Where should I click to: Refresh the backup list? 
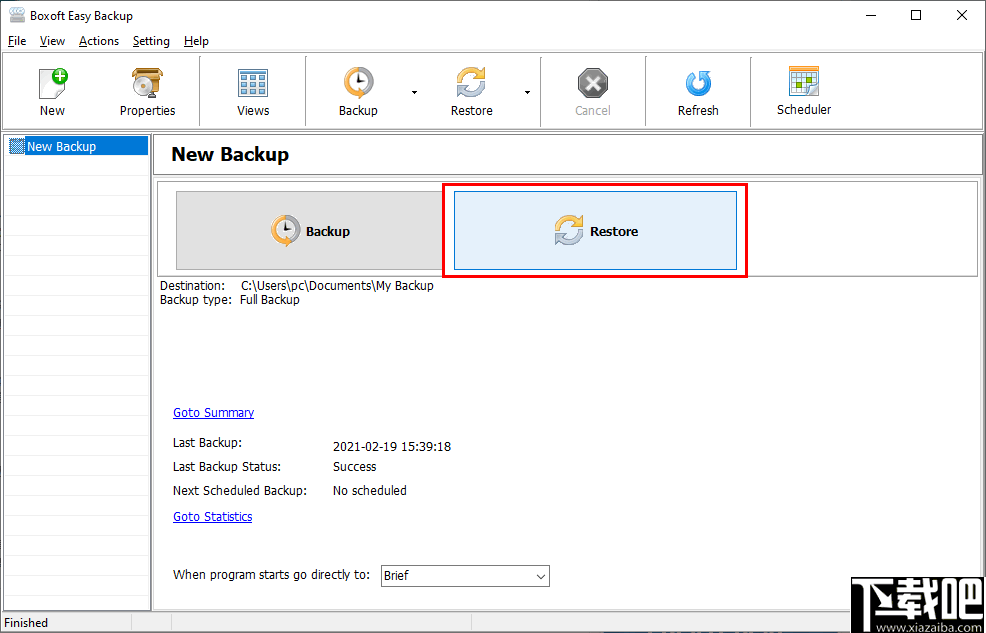pyautogui.click(x=697, y=90)
